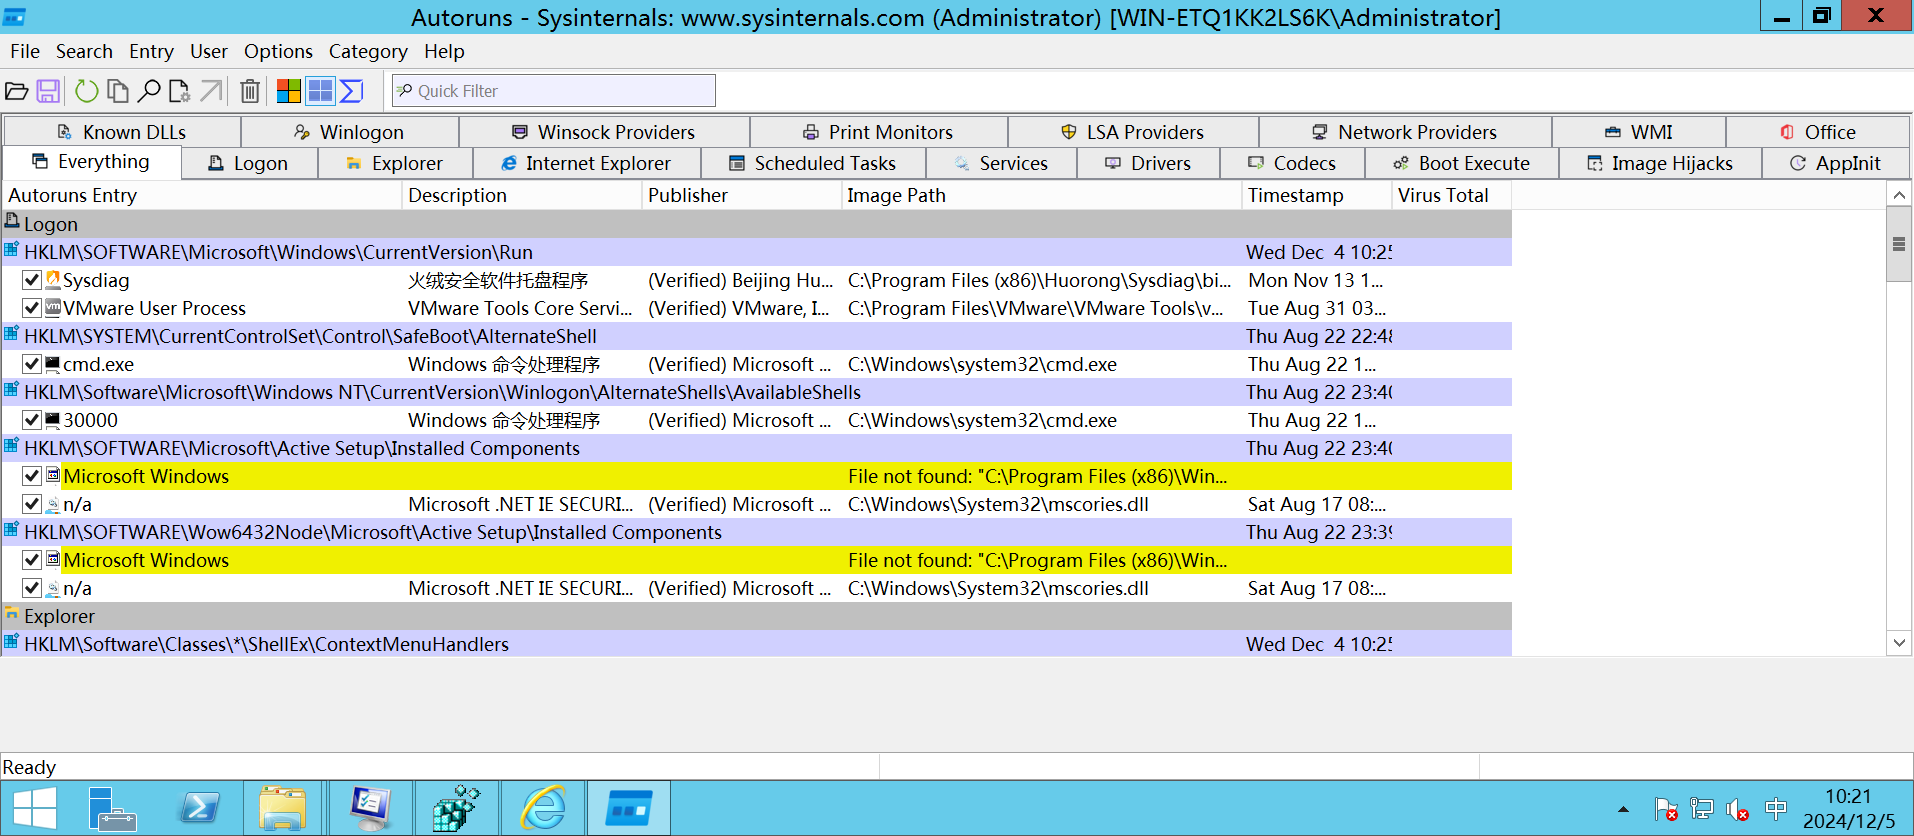Click the Quick Filter input field

[554, 91]
